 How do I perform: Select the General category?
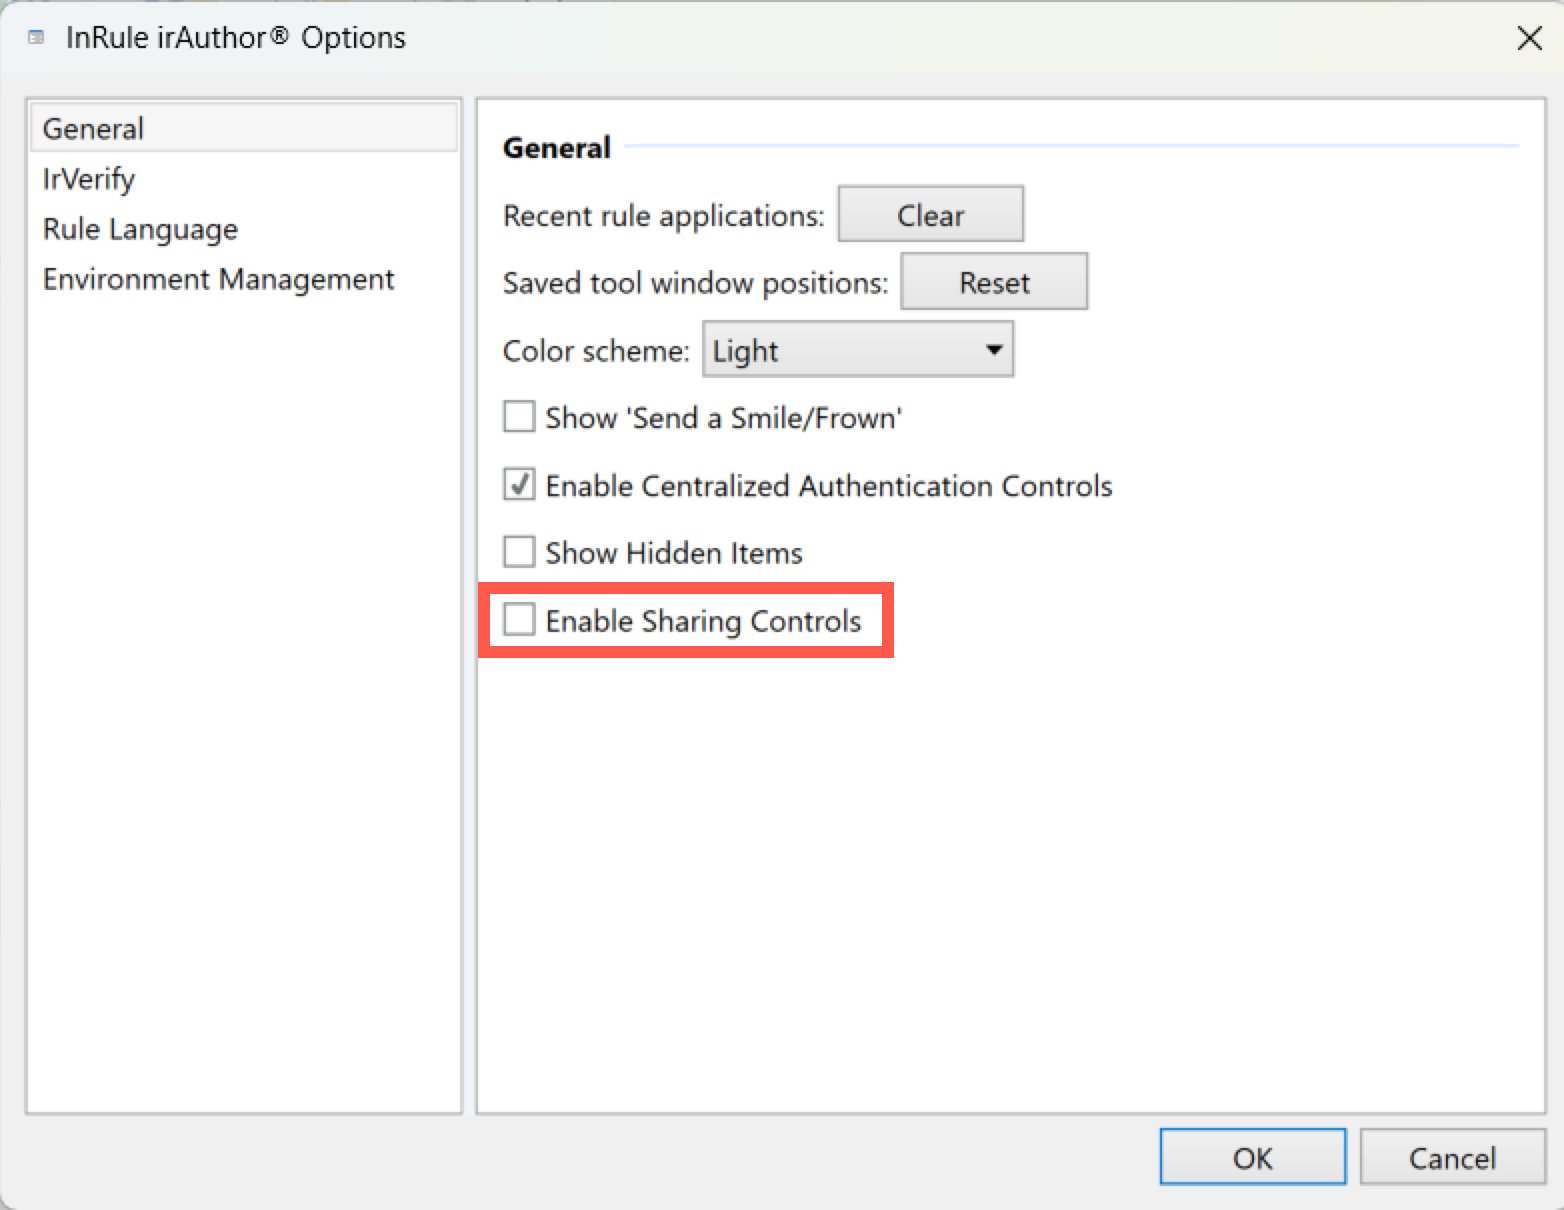pyautogui.click(x=244, y=128)
